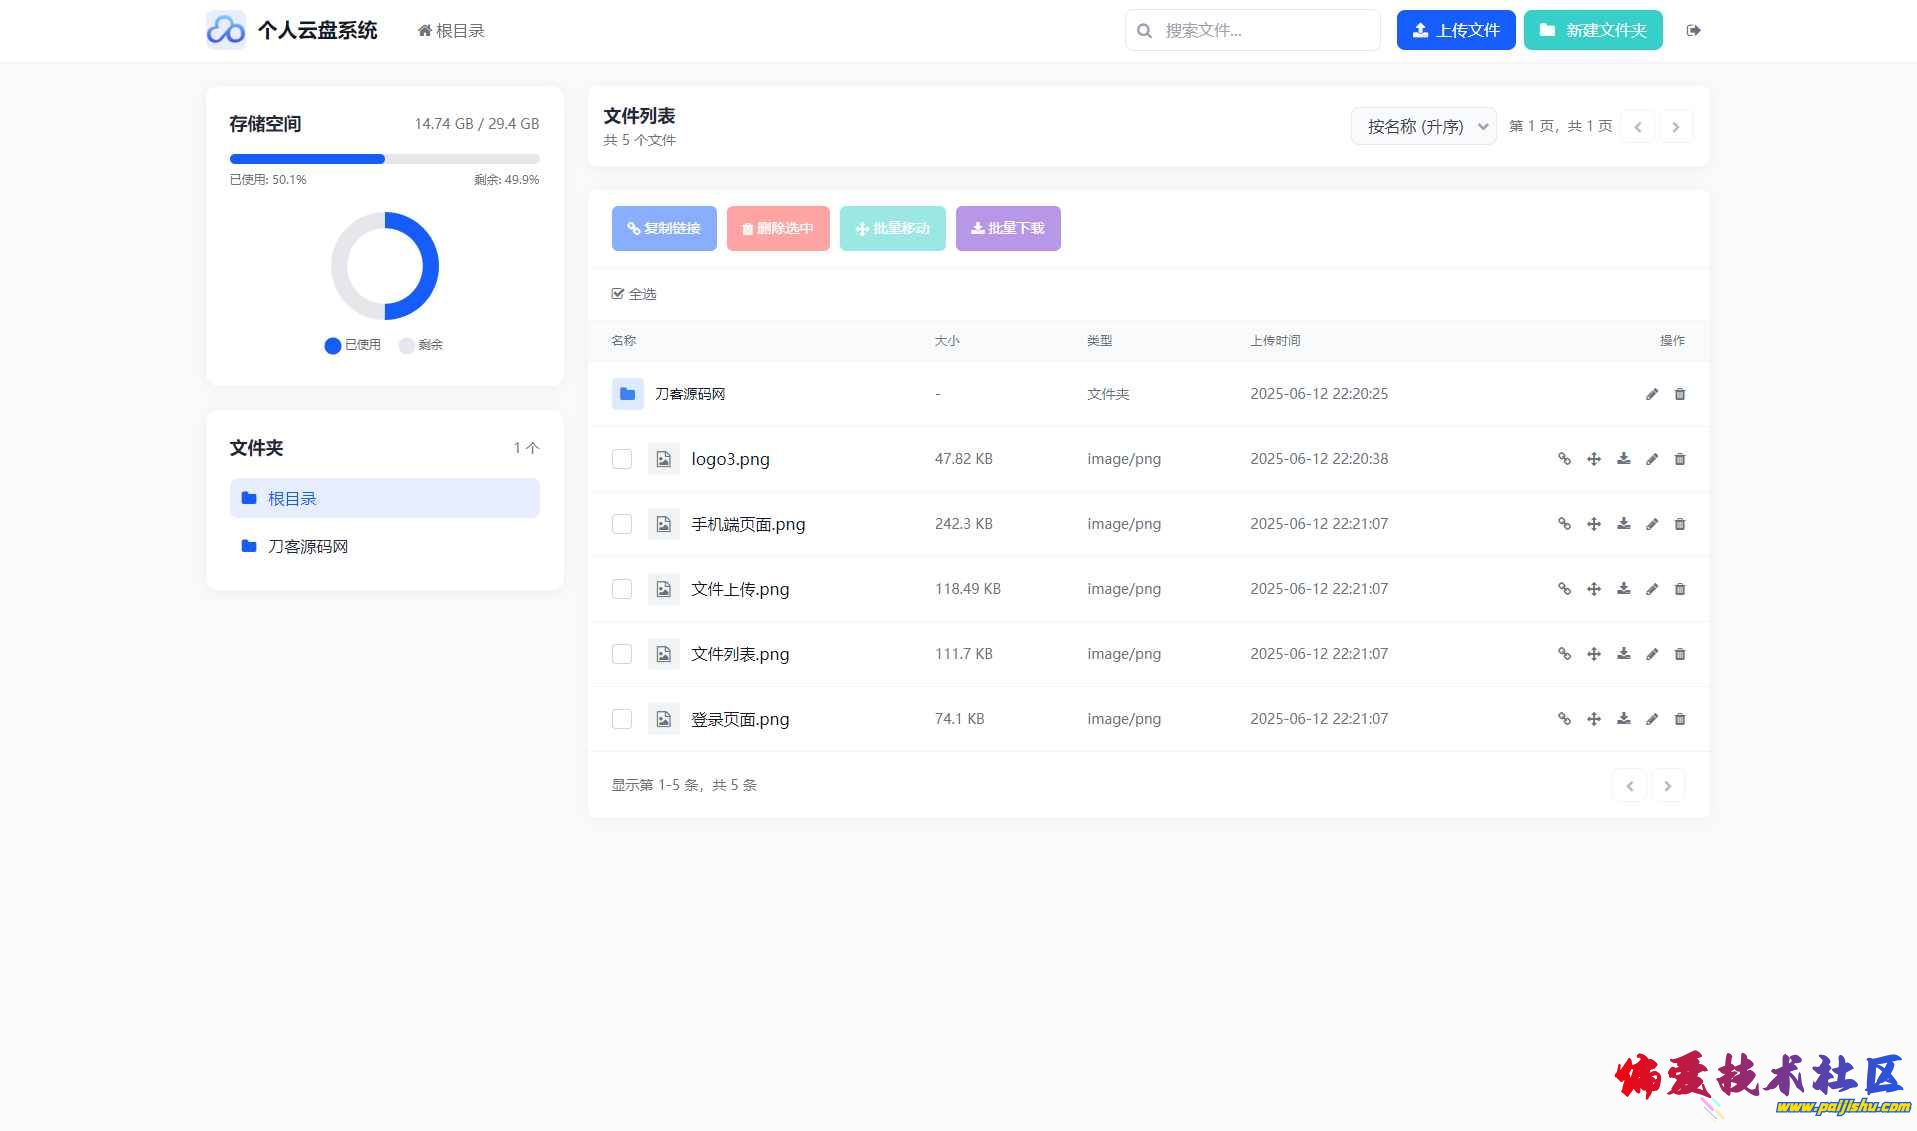1917x1131 pixels.
Task: Click move icon for 手机端页面.png
Action: pyautogui.click(x=1594, y=524)
